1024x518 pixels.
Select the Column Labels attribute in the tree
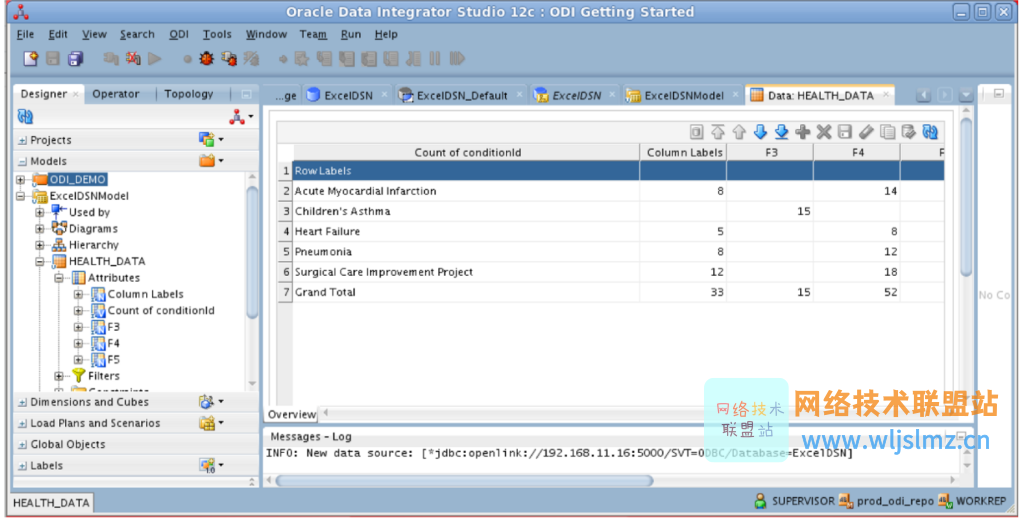tap(146, 294)
